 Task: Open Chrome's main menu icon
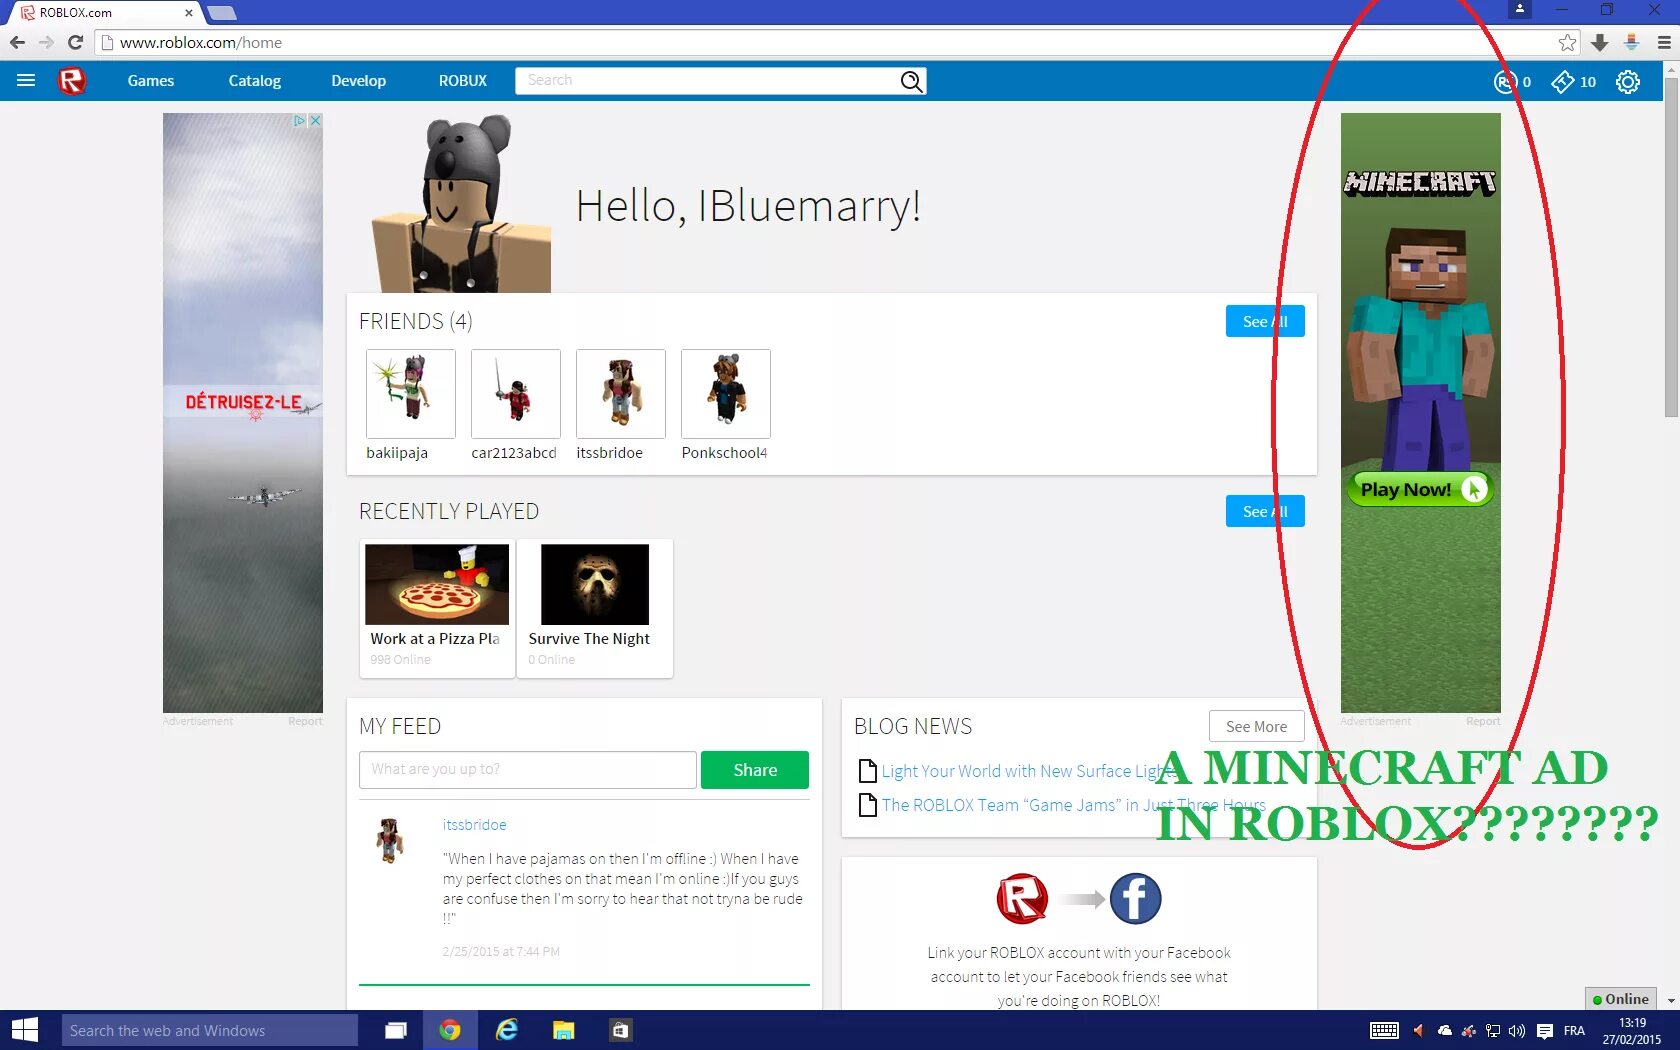[1664, 43]
